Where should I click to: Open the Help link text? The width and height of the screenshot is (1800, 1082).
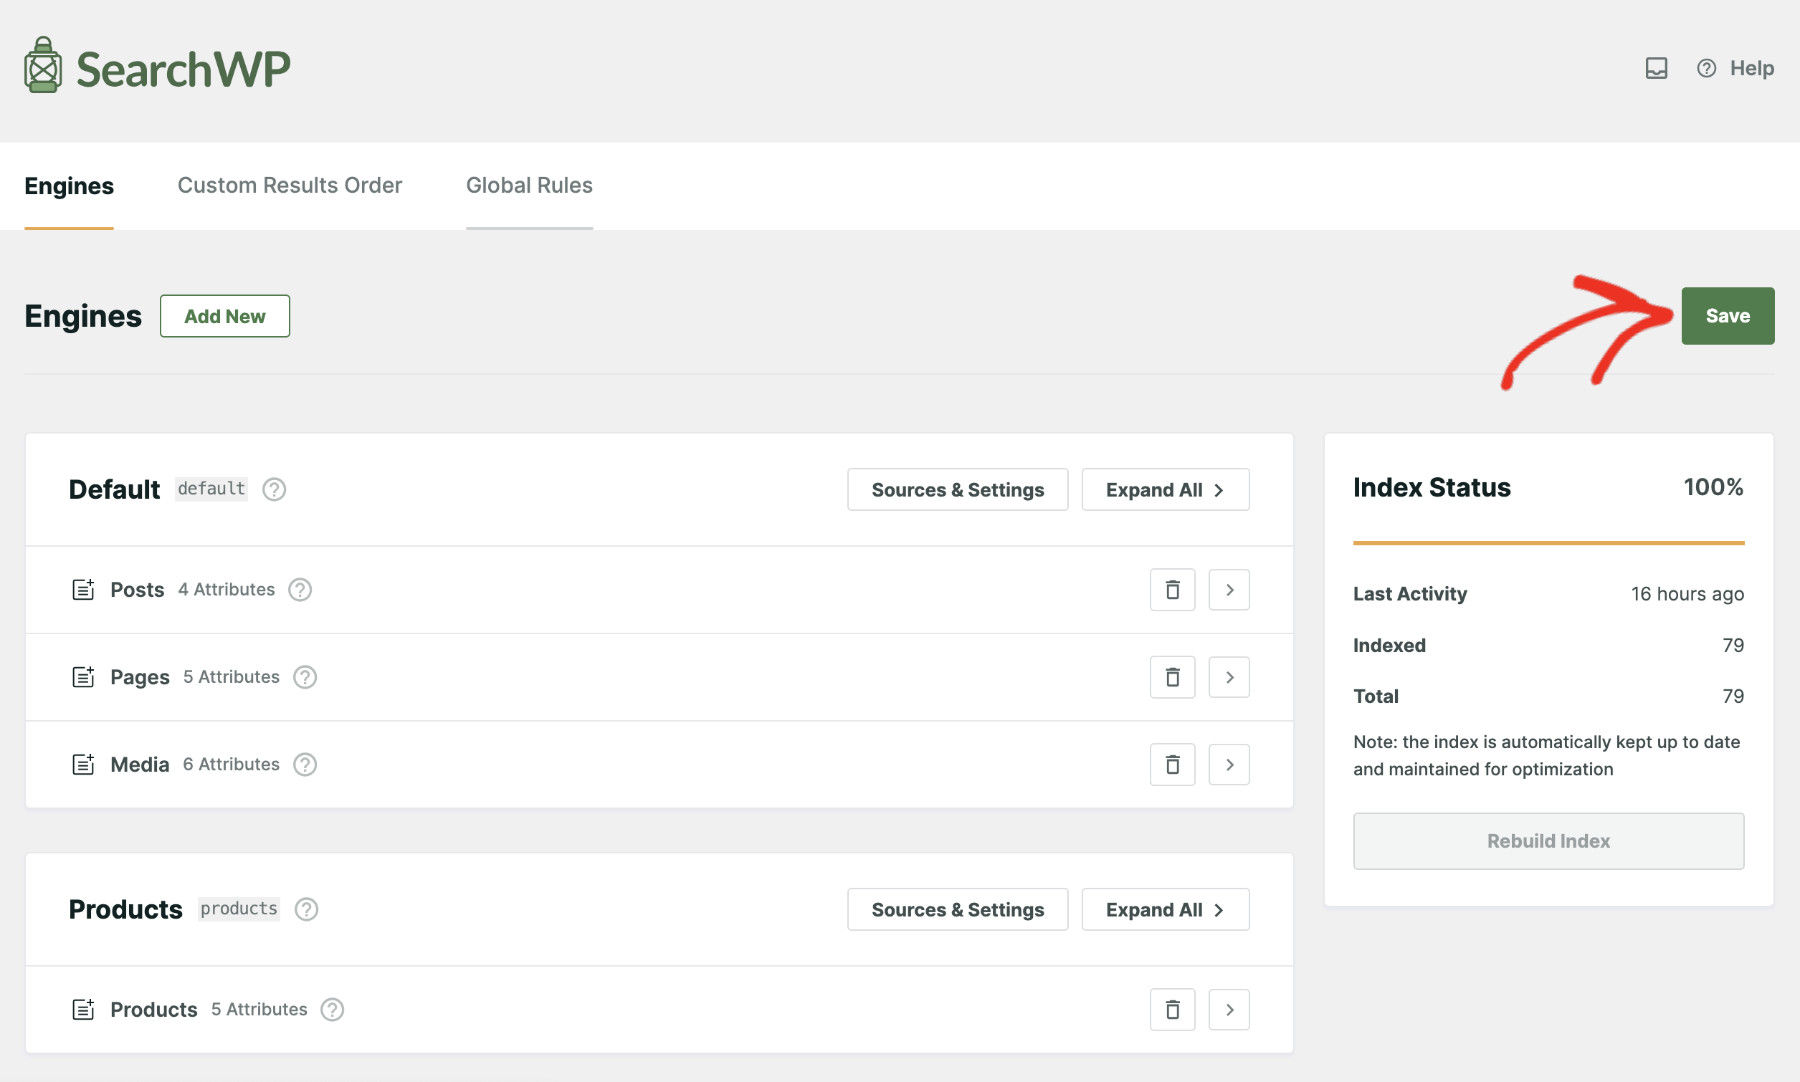tap(1752, 68)
